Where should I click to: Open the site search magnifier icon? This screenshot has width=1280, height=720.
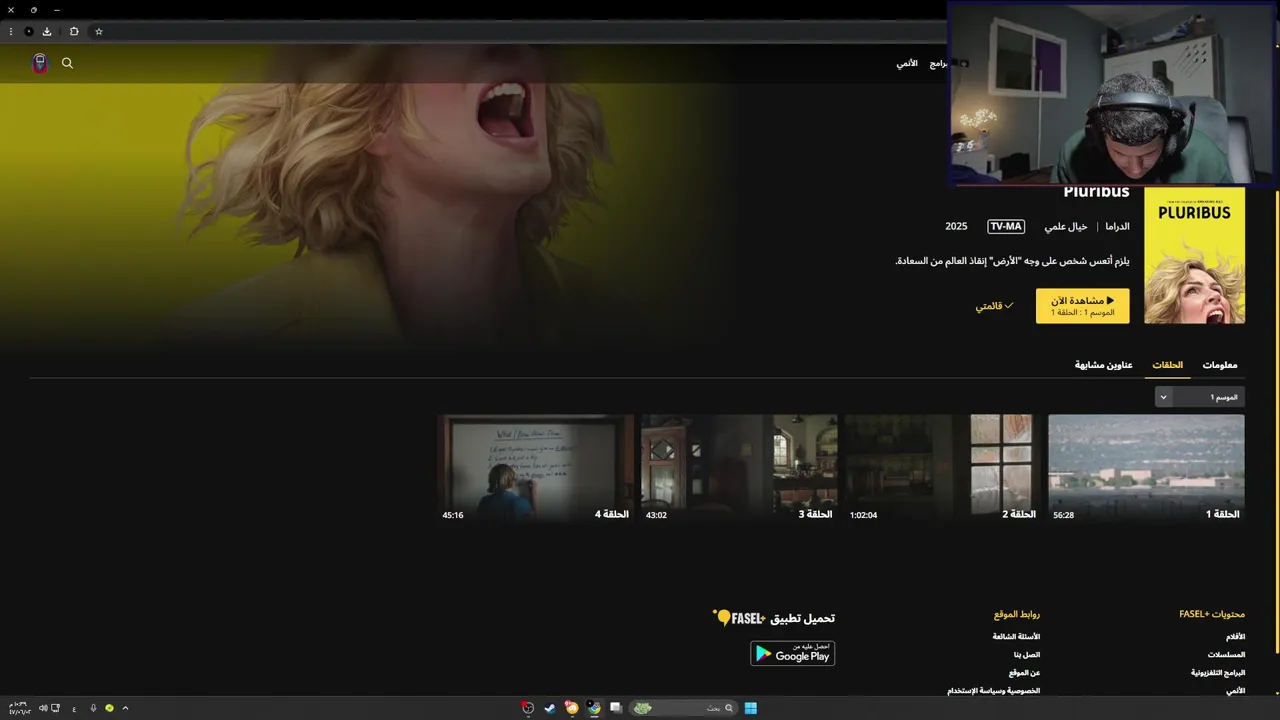click(x=67, y=63)
